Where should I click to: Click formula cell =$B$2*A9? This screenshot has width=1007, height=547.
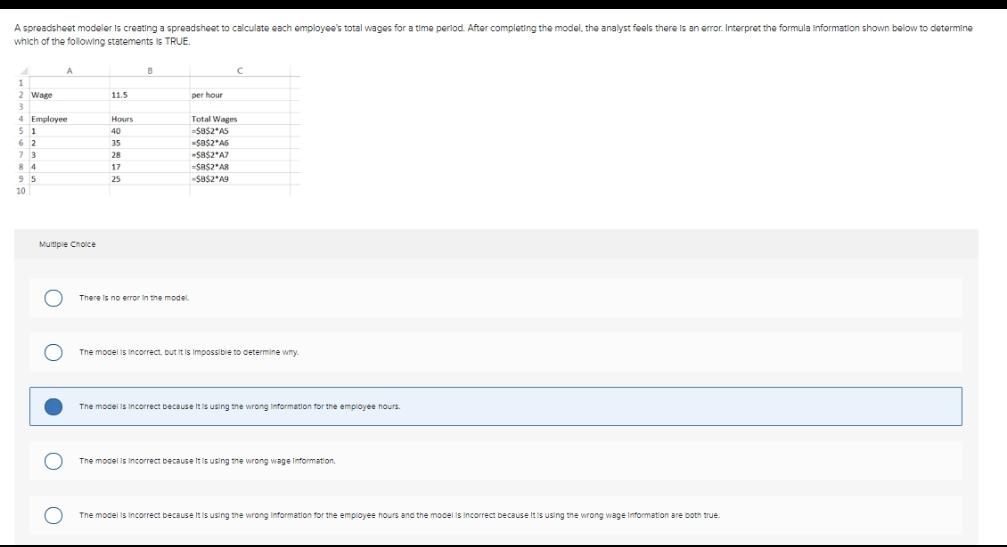(x=240, y=179)
